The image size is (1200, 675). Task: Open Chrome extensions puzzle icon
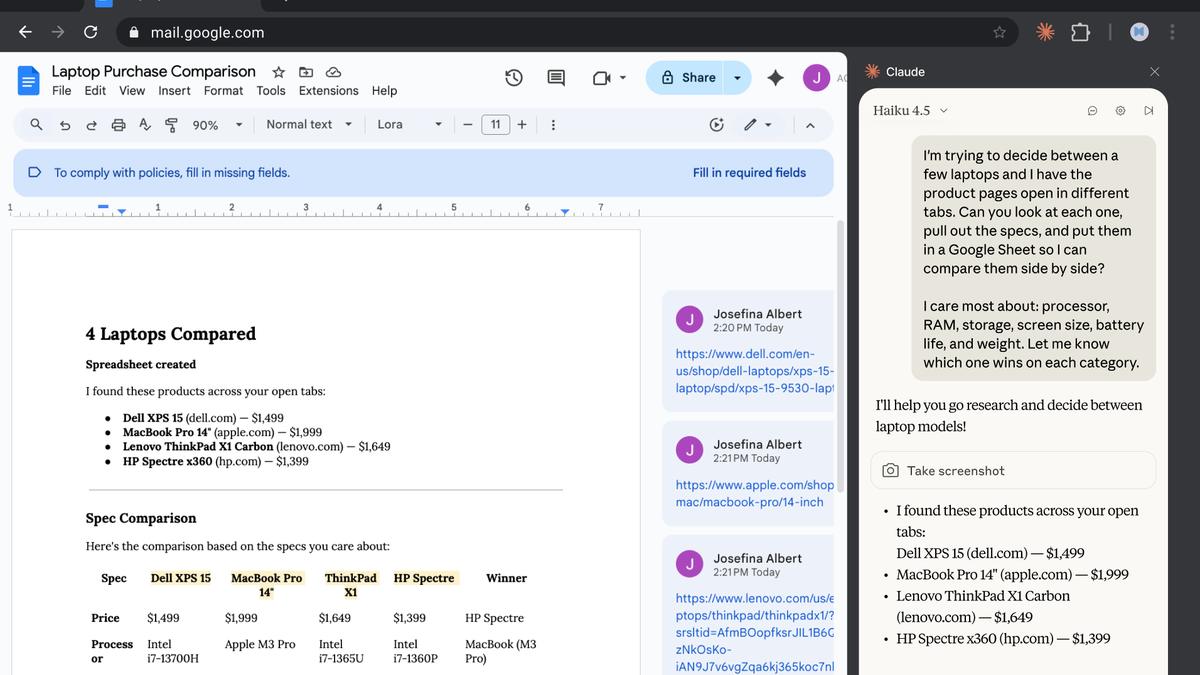[1080, 32]
